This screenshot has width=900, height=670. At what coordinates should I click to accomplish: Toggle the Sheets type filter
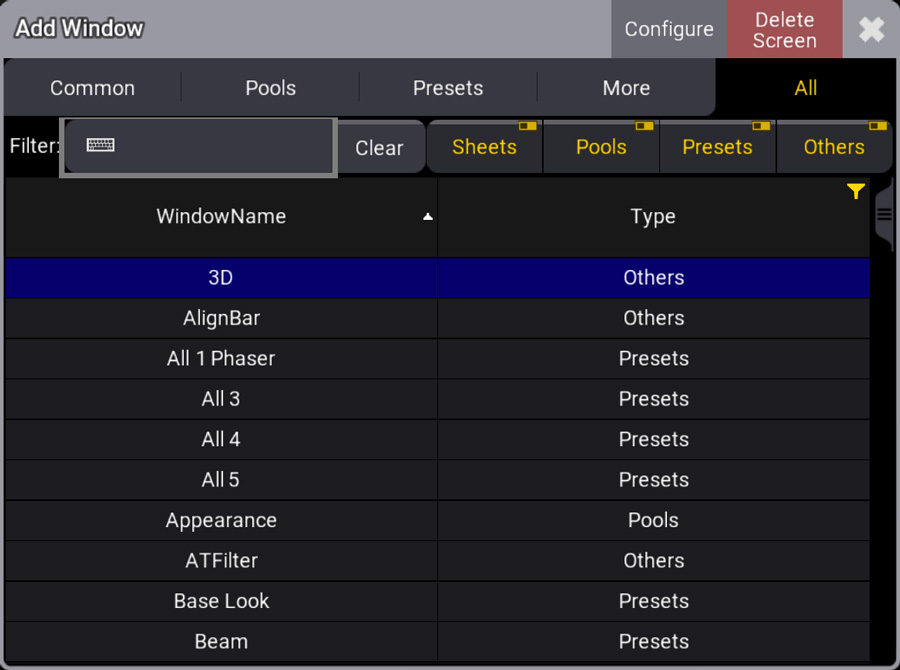484,147
